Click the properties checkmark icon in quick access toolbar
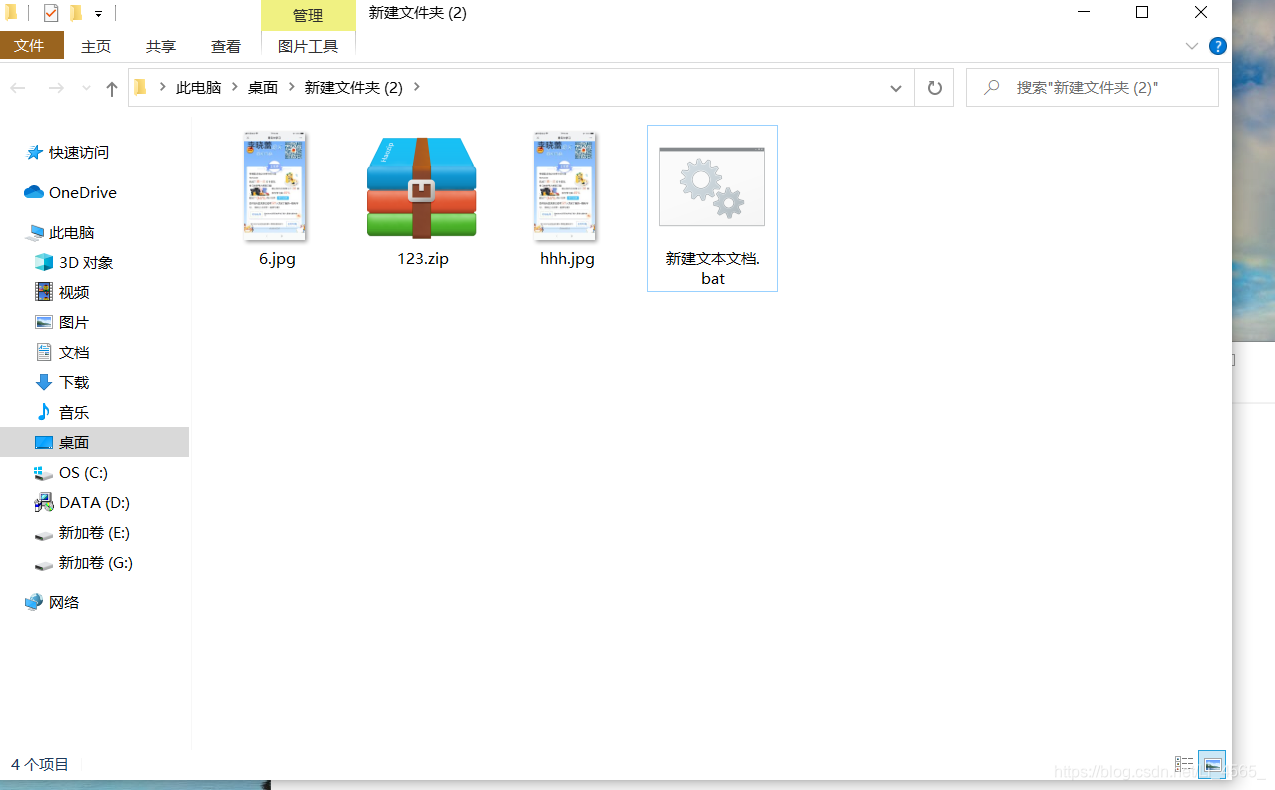 point(51,13)
